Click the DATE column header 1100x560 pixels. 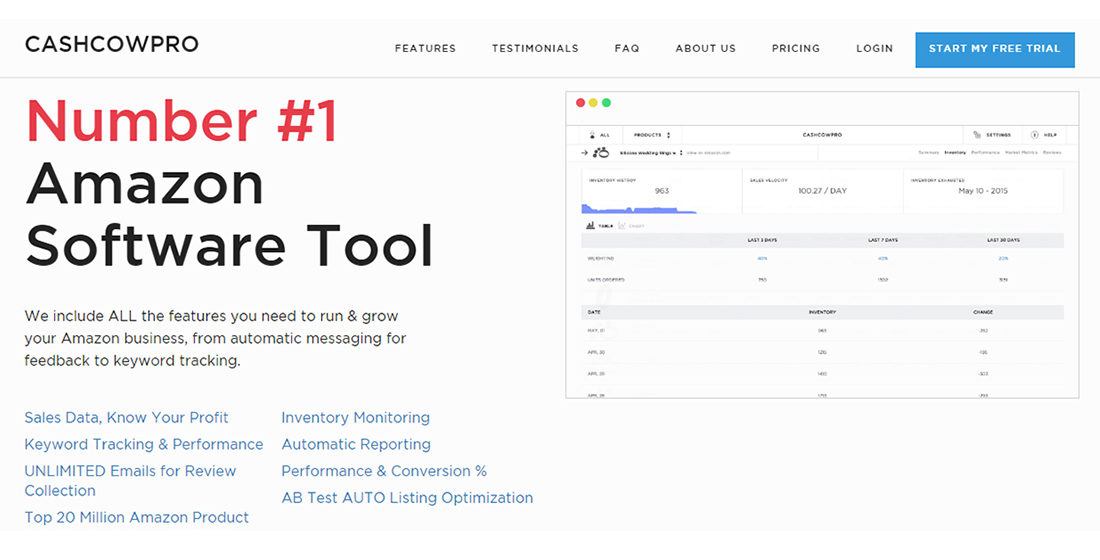pyautogui.click(x=594, y=312)
